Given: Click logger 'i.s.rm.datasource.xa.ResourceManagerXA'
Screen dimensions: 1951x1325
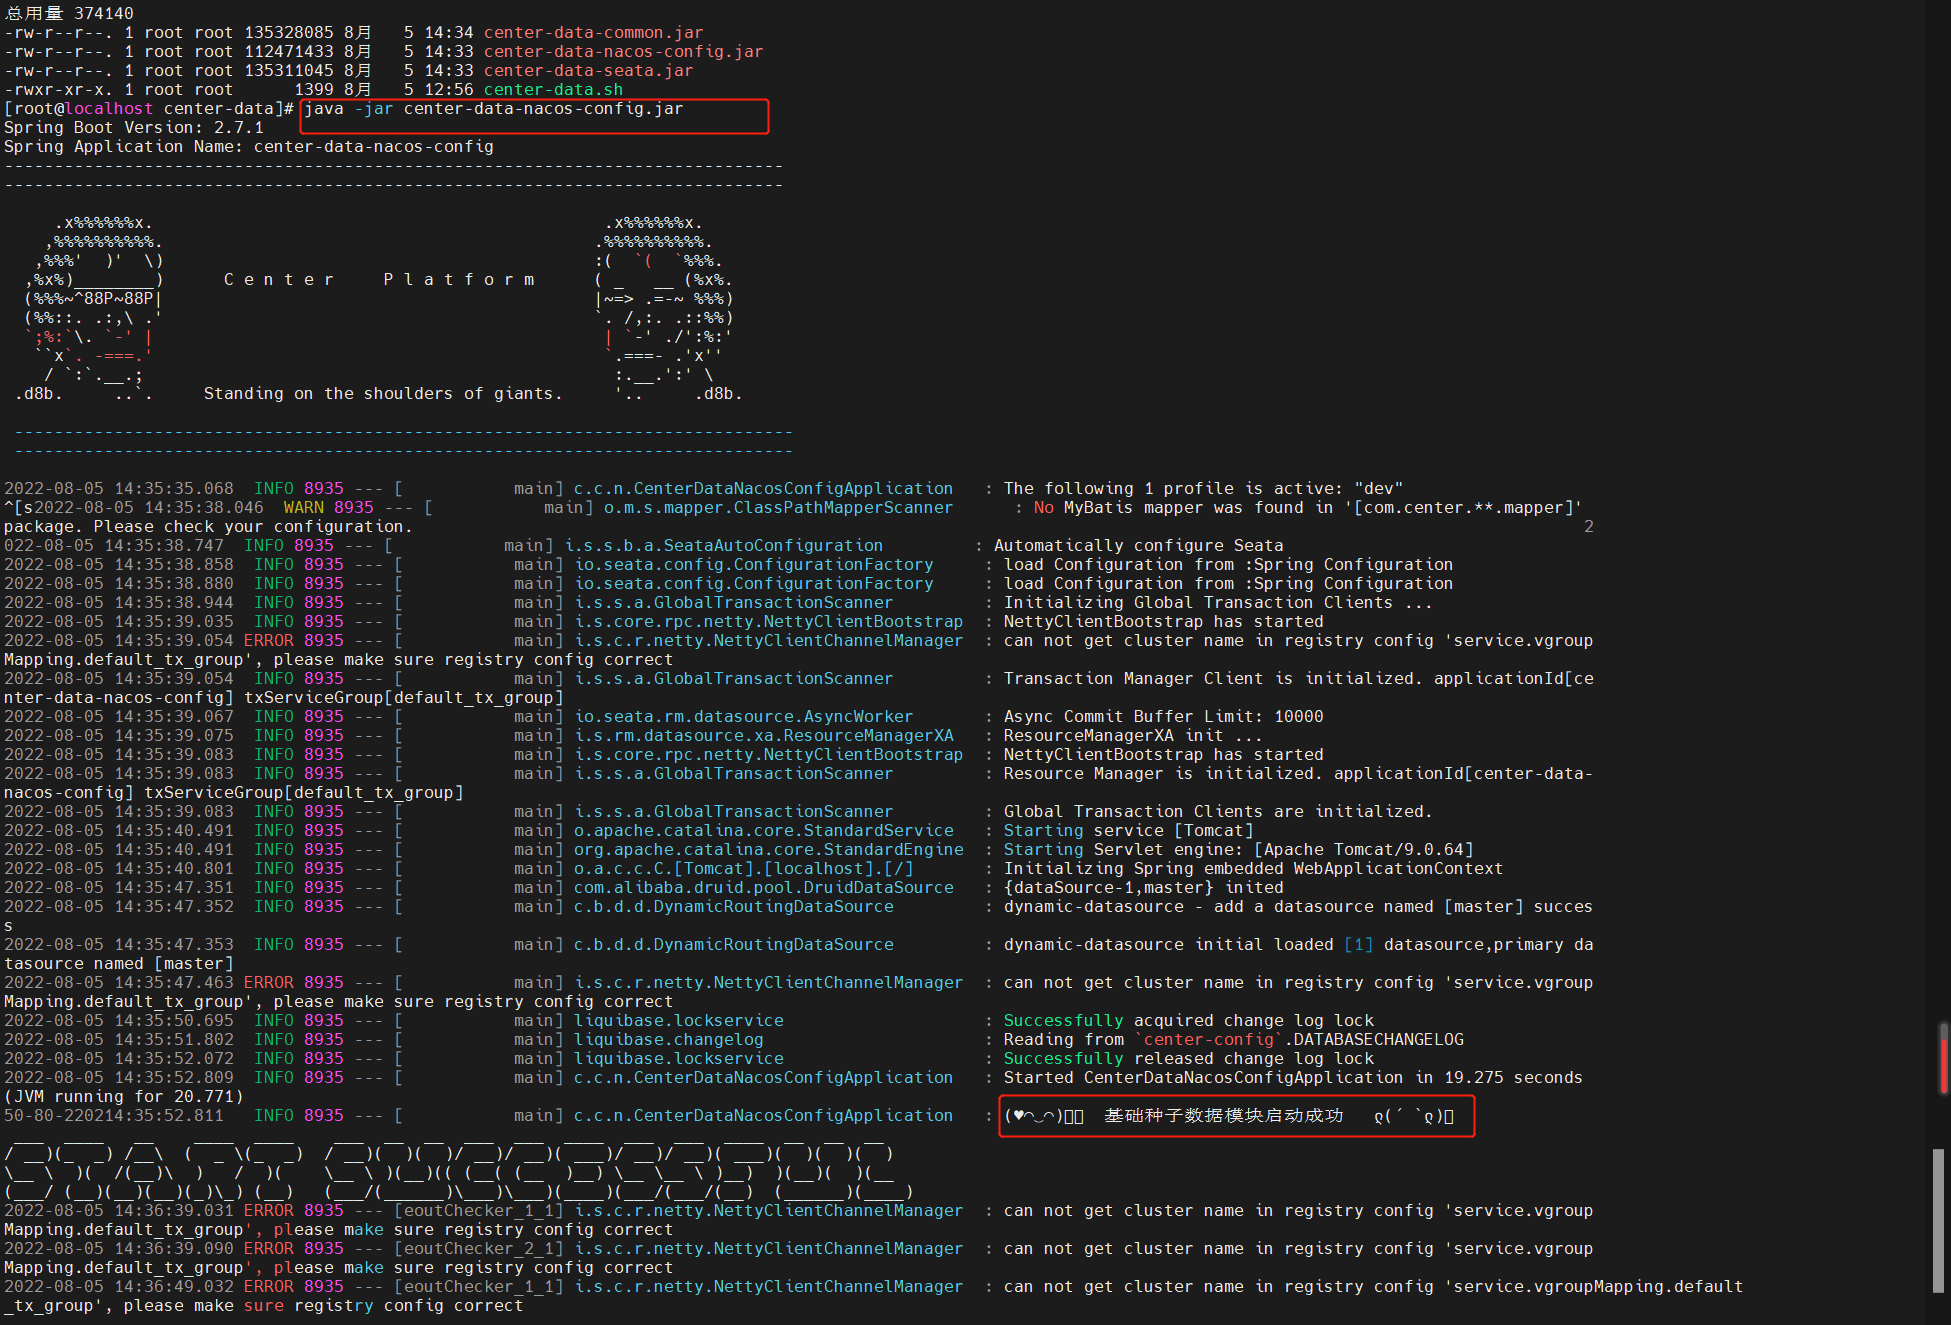Looking at the screenshot, I should tap(763, 736).
